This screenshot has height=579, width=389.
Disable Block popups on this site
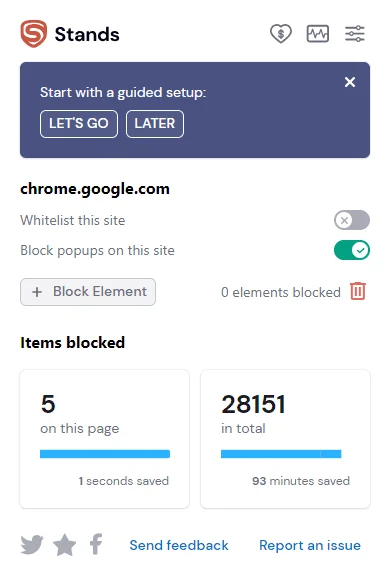[x=352, y=250]
